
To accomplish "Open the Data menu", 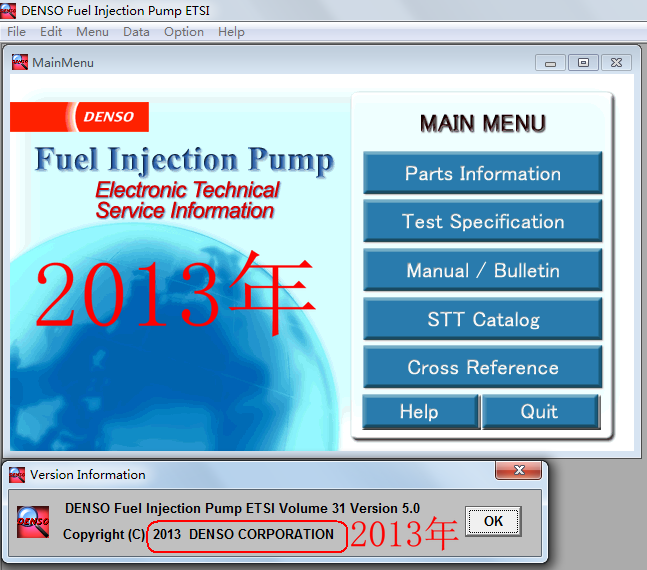I will (x=136, y=32).
